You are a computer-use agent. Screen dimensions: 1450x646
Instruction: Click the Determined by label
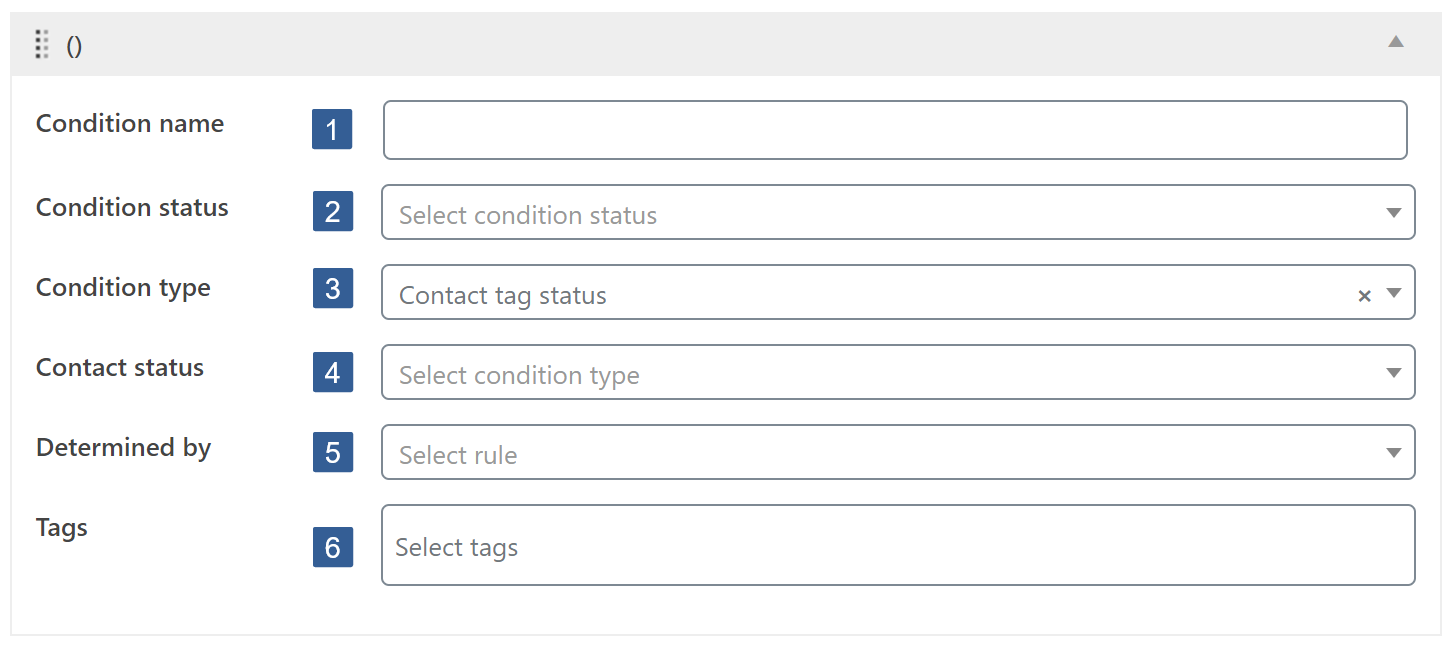click(x=123, y=448)
